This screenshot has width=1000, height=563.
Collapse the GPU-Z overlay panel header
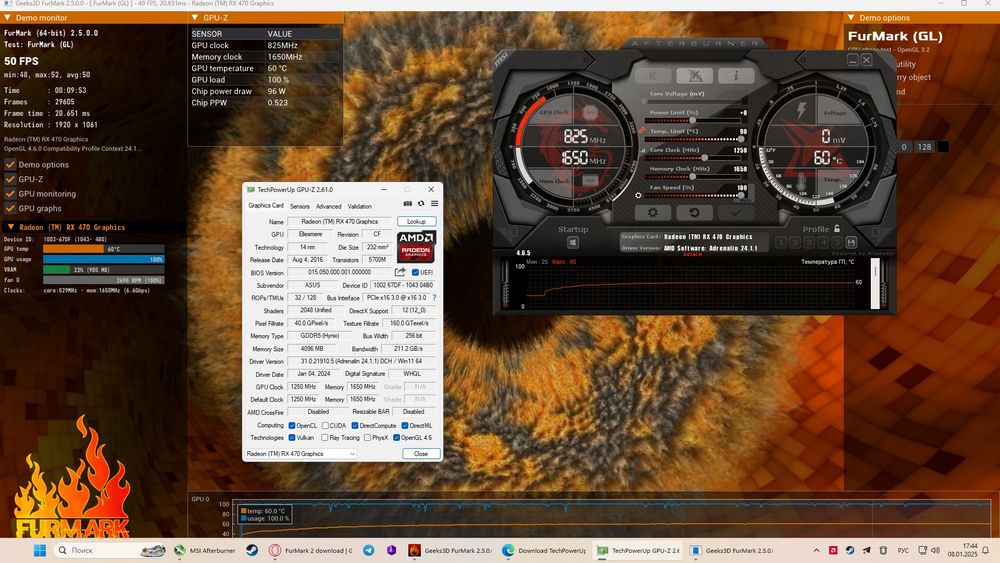click(x=265, y=18)
